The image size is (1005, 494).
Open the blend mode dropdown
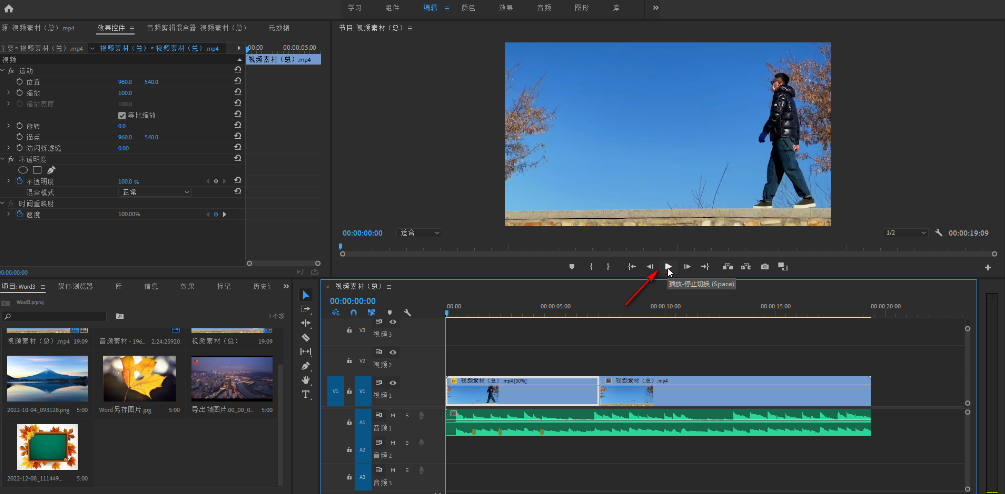point(153,192)
